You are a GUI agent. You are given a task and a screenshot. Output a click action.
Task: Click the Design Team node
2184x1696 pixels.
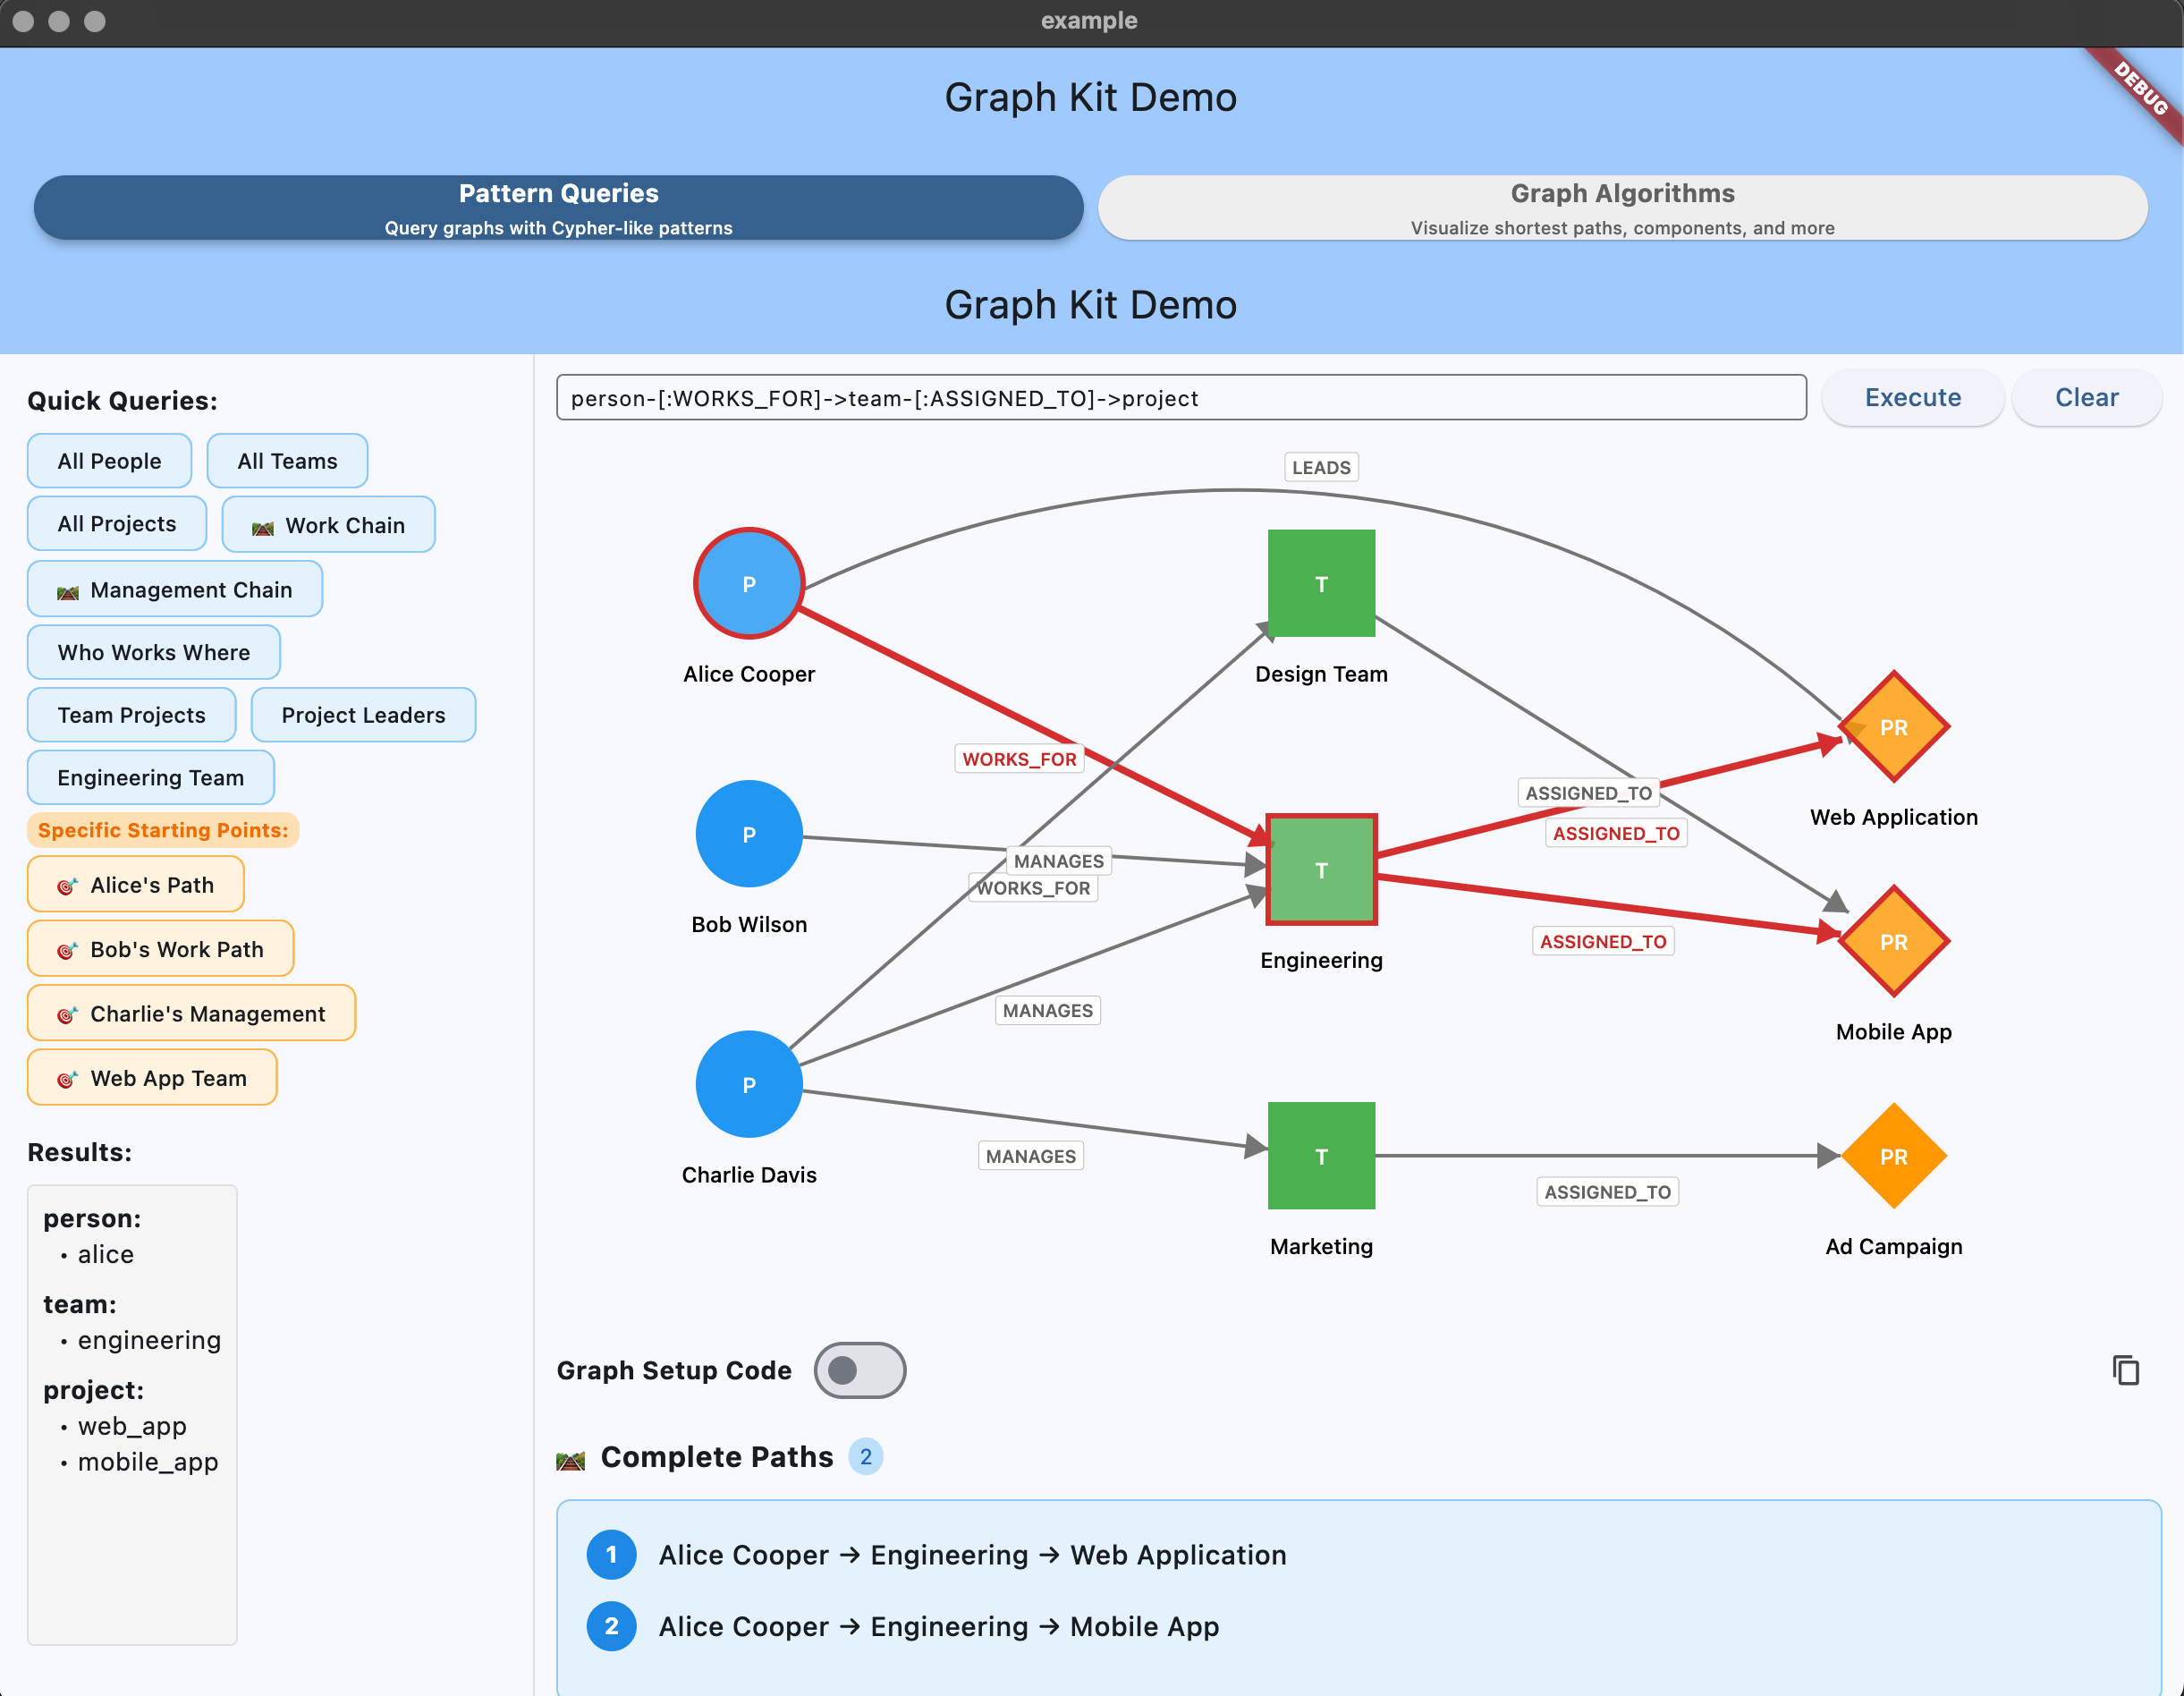pyautogui.click(x=1321, y=584)
